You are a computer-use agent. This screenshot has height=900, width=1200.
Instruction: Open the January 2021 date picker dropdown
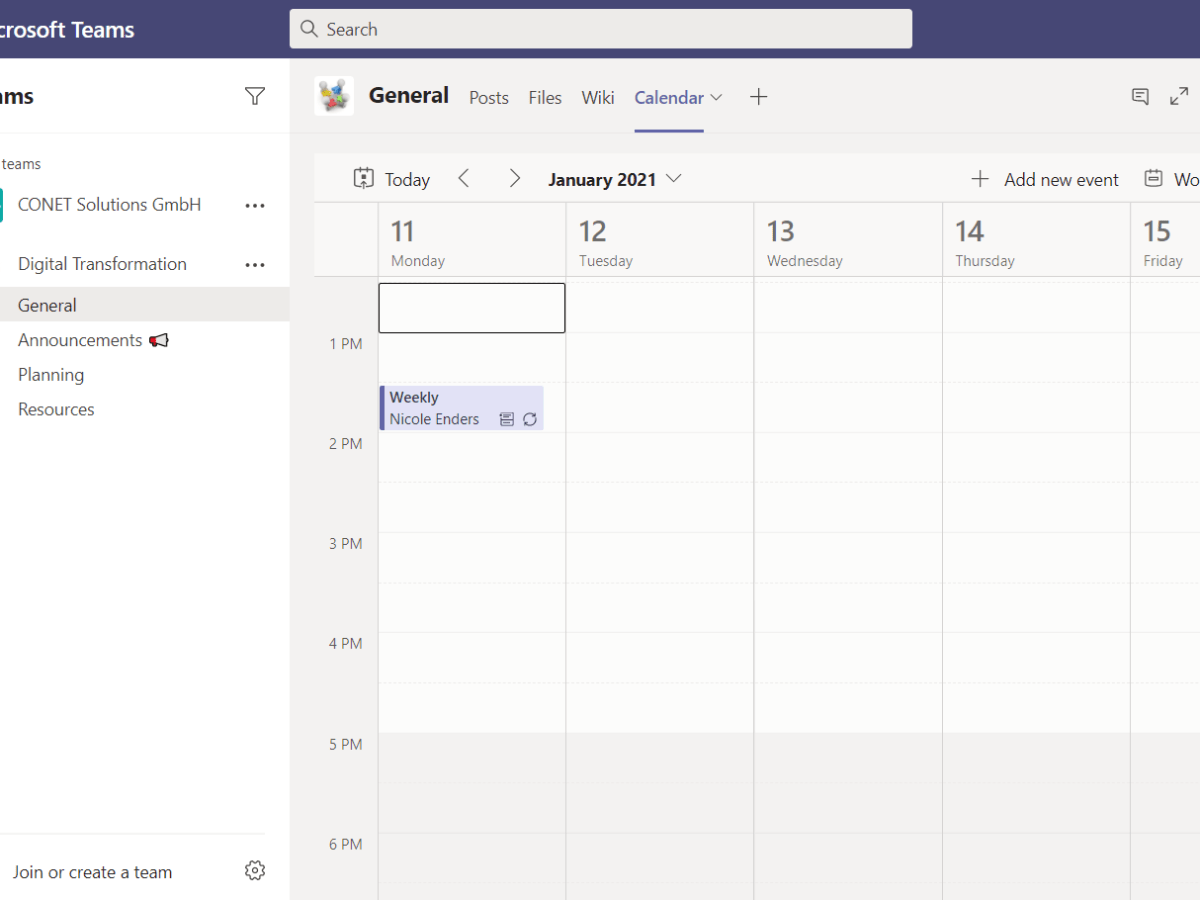[674, 179]
